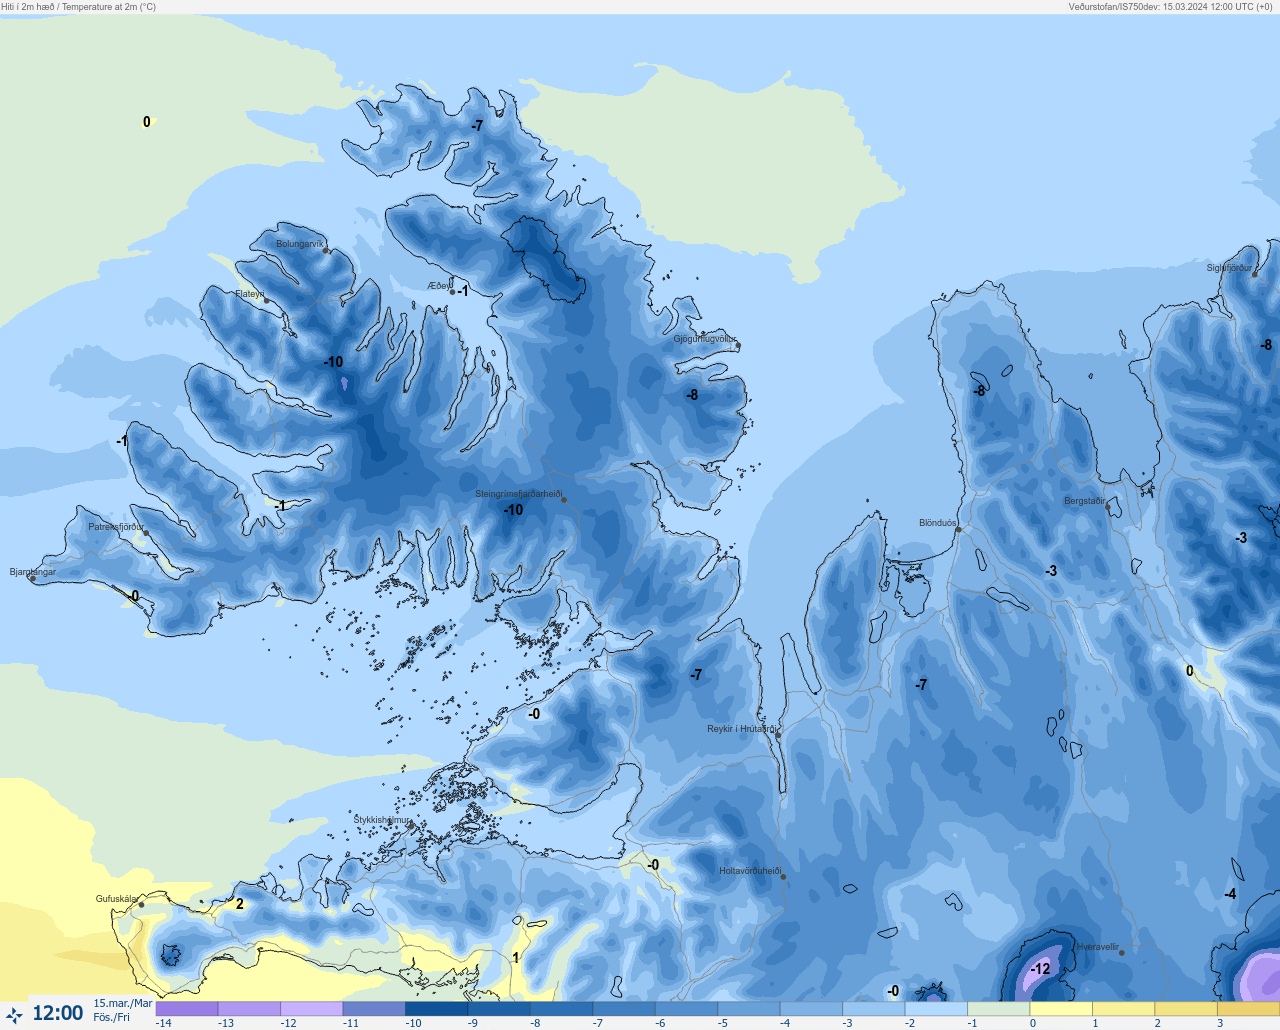Pick the legend swatch between -10 and -9
This screenshot has height=1030, width=1280.
436,1009
